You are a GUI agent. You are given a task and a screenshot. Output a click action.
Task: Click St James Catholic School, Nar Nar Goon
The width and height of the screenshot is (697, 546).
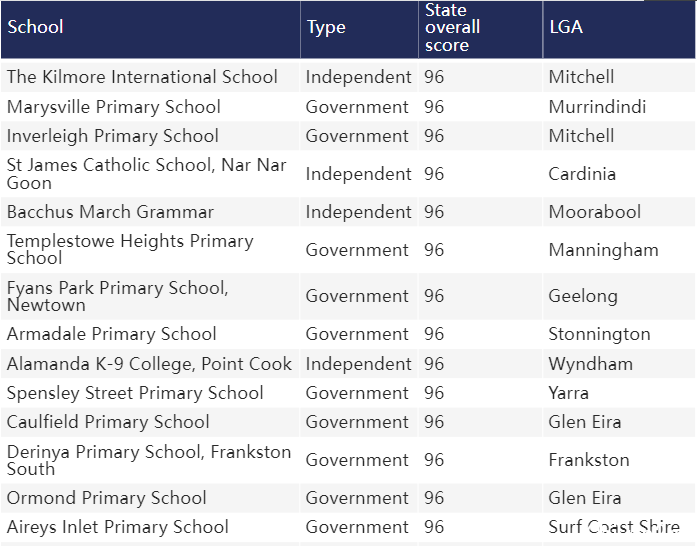(147, 174)
